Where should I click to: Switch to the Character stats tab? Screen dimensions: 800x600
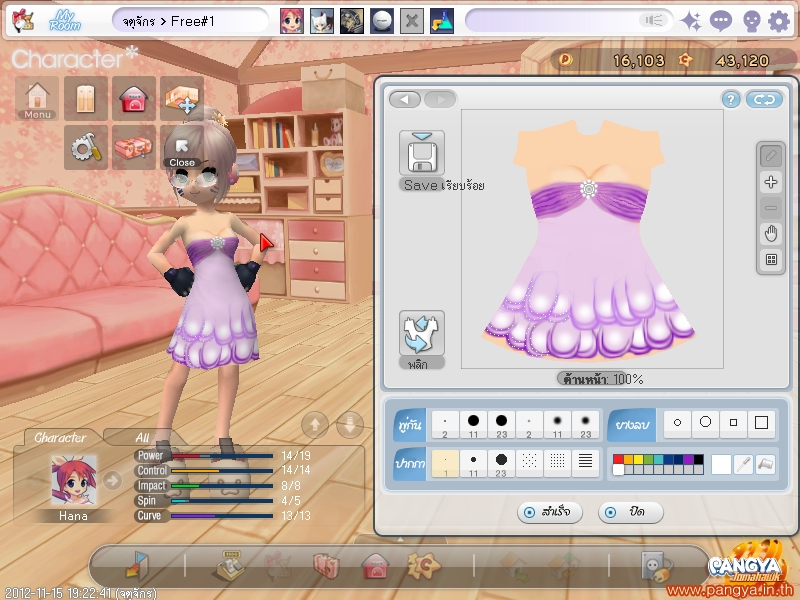click(x=60, y=437)
